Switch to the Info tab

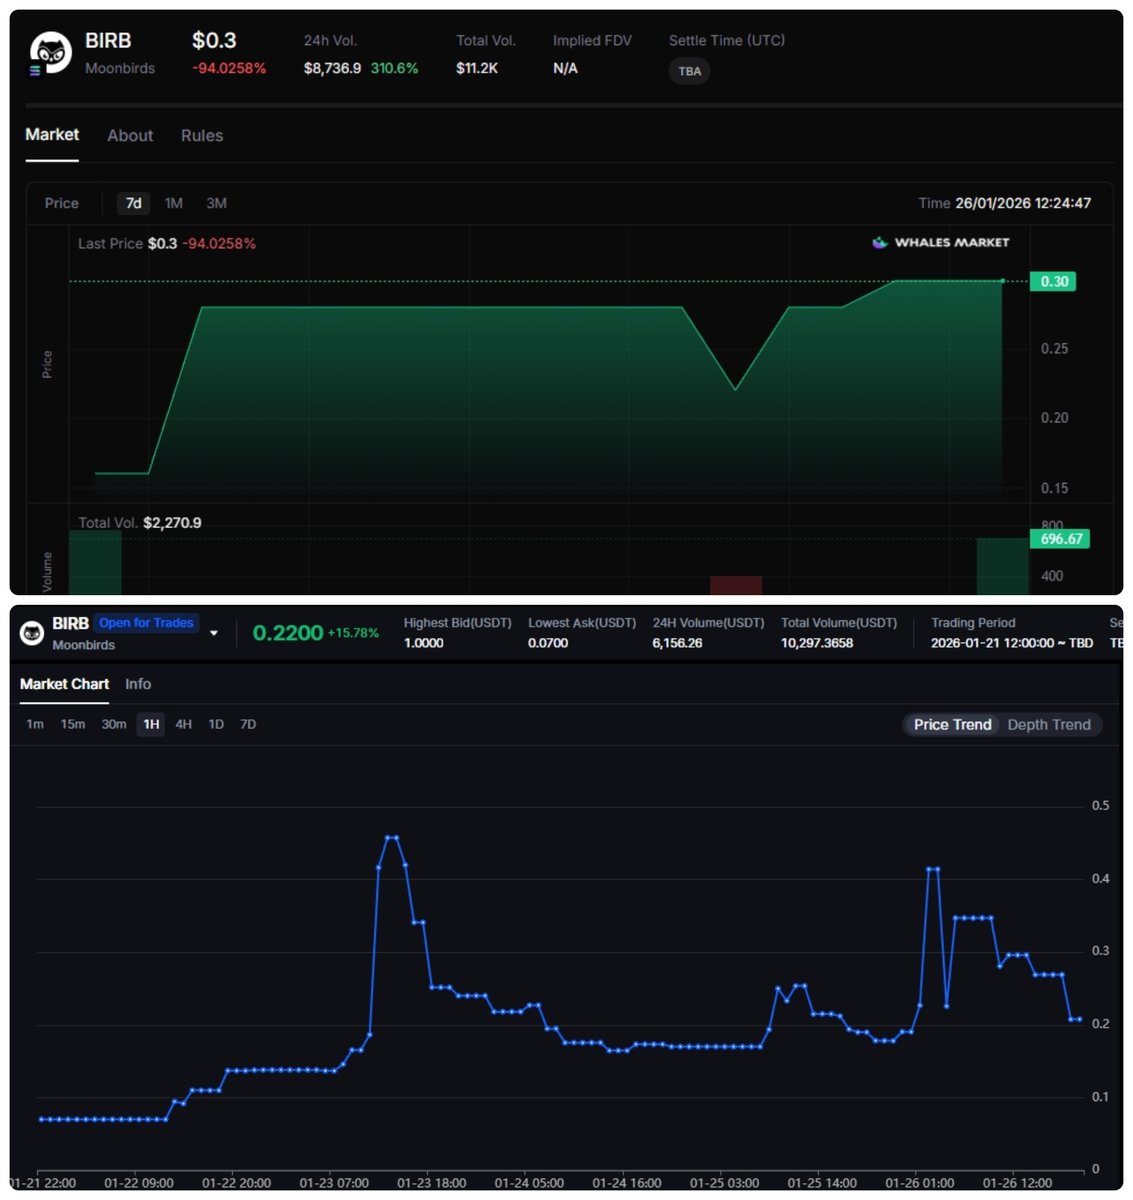point(138,684)
